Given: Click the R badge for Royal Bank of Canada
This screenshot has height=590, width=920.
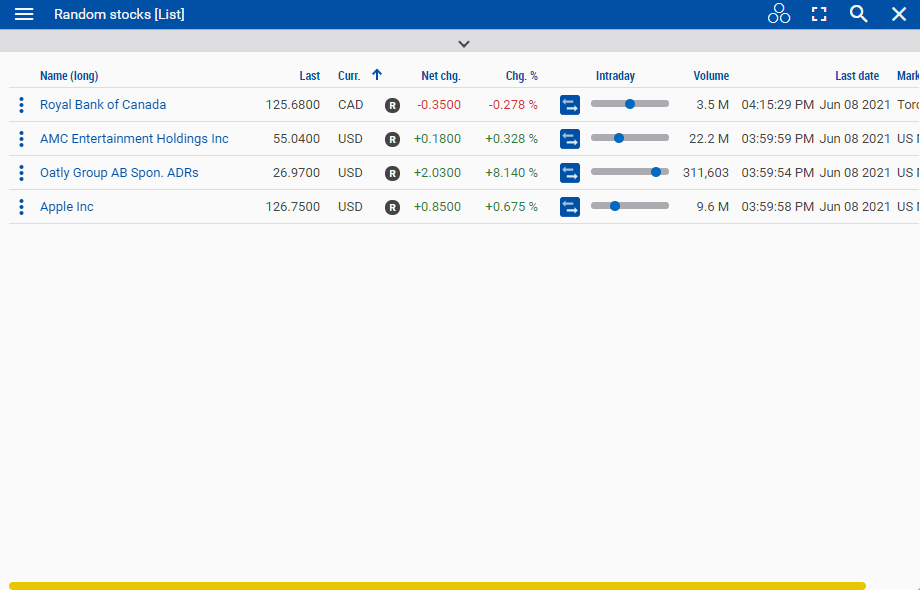Looking at the screenshot, I should (393, 106).
